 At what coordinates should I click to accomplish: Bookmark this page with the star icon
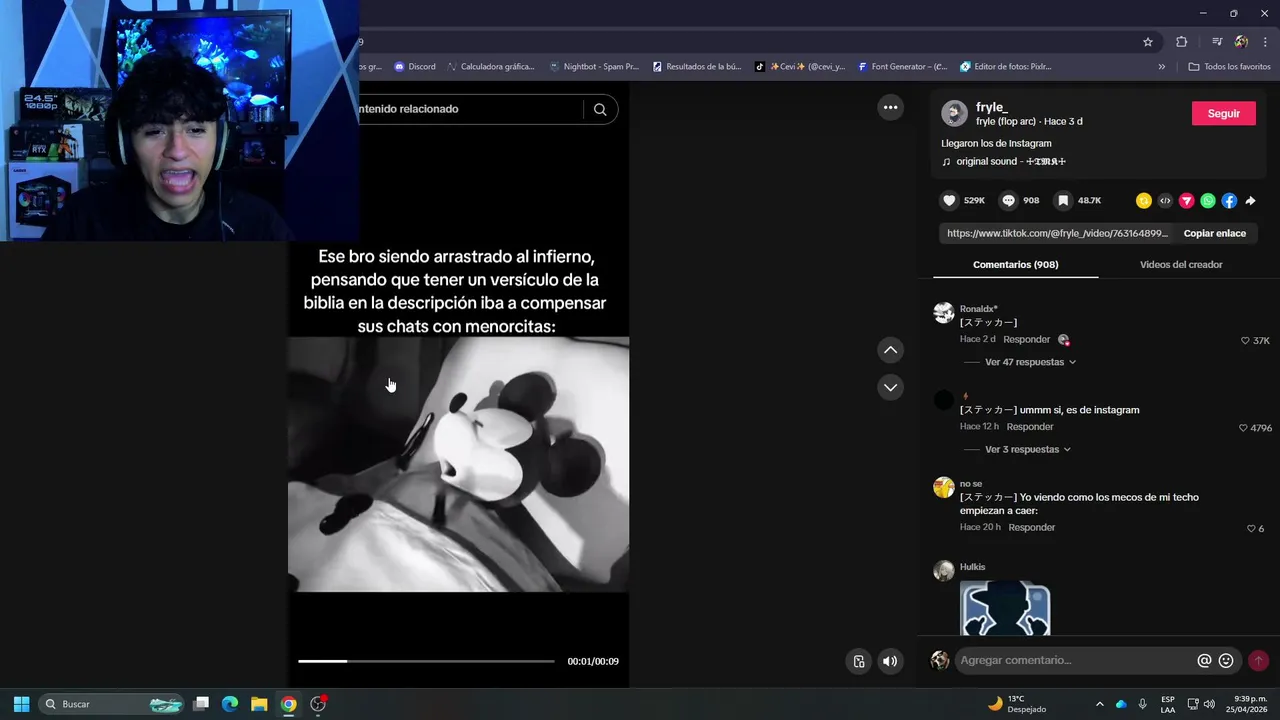(x=1148, y=42)
